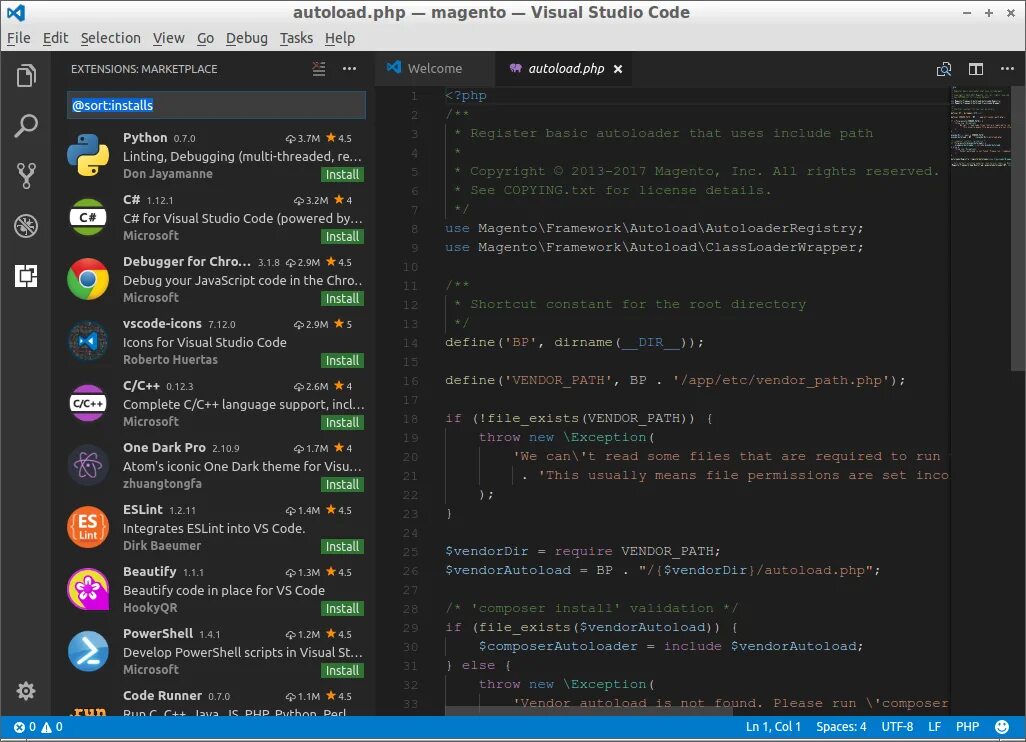Switch to the Welcome tab
The height and width of the screenshot is (742, 1026).
pos(434,69)
